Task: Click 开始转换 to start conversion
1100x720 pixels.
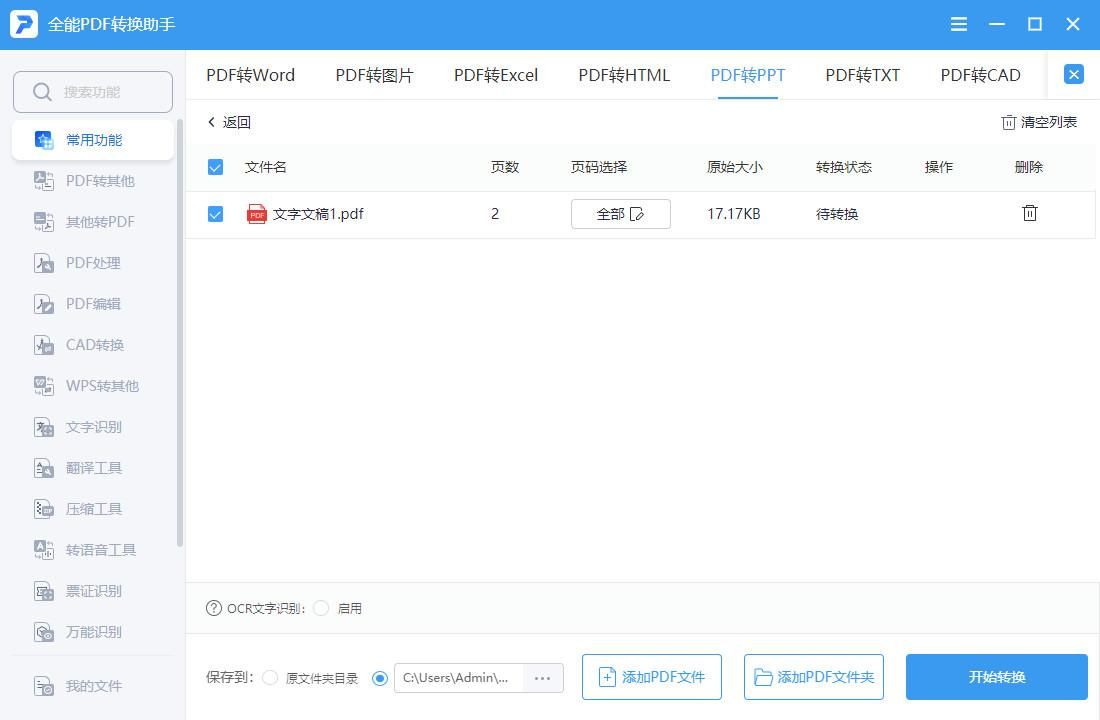Action: tap(996, 677)
